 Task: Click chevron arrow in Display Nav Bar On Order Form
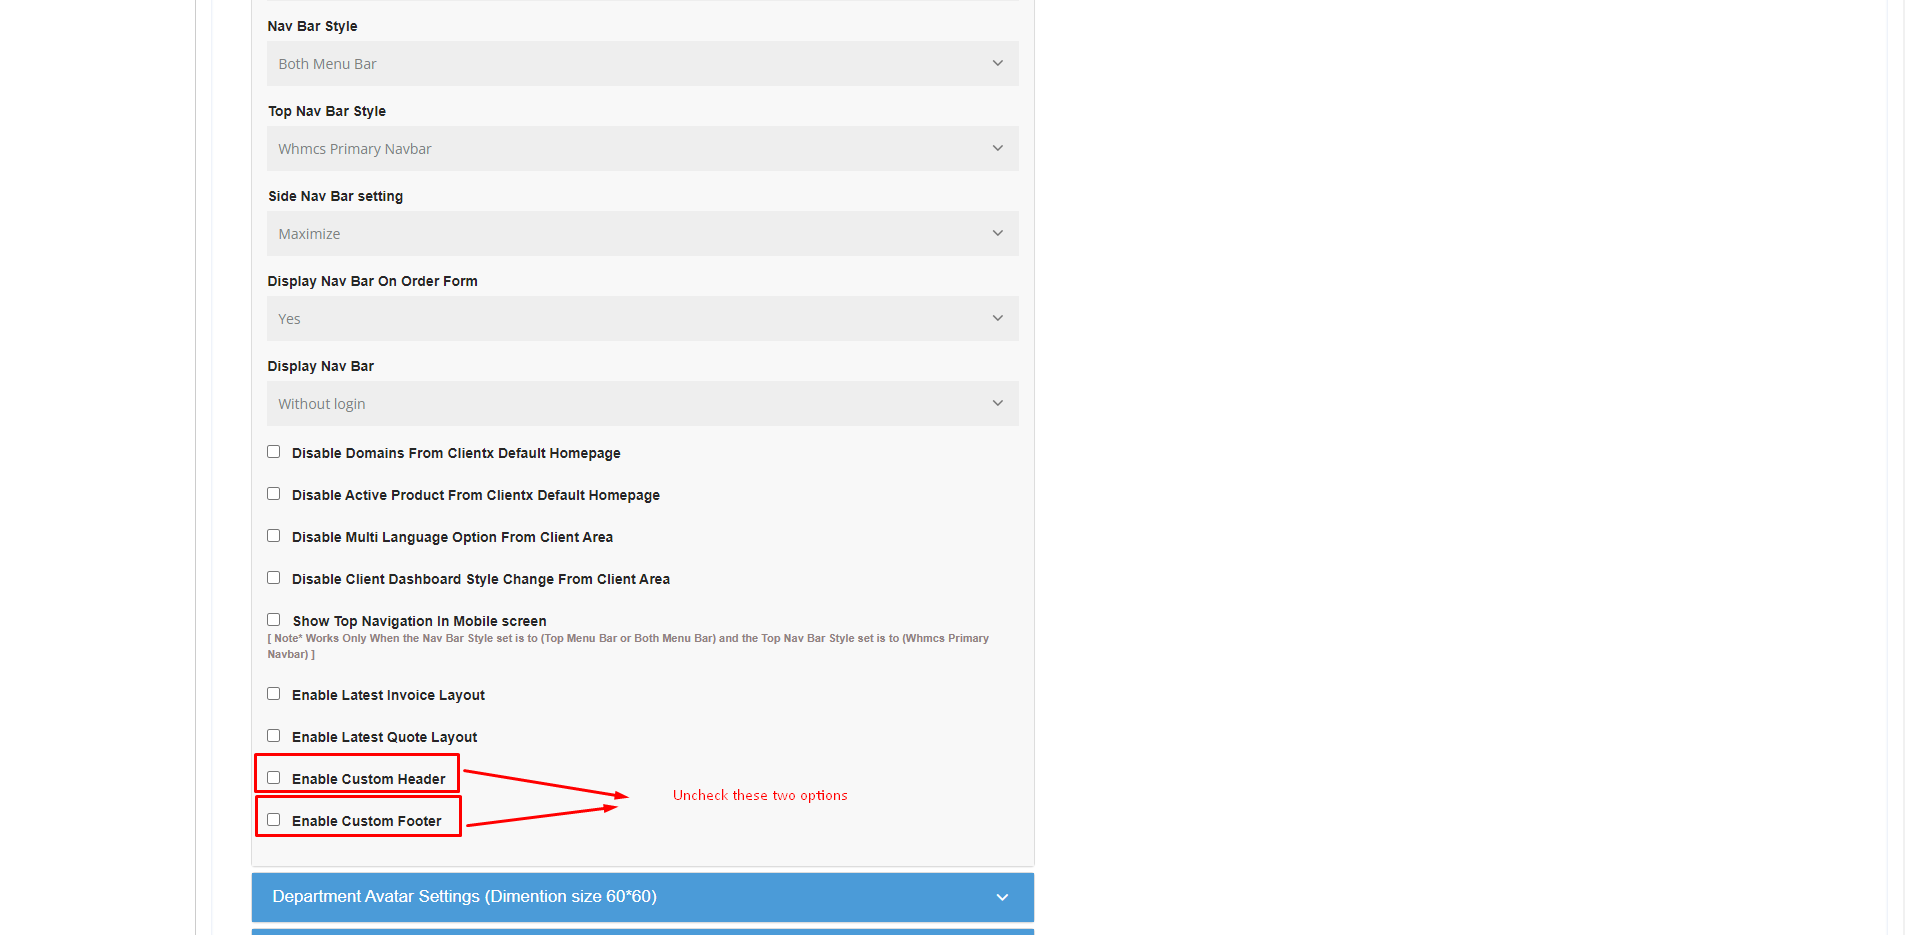click(x=997, y=319)
